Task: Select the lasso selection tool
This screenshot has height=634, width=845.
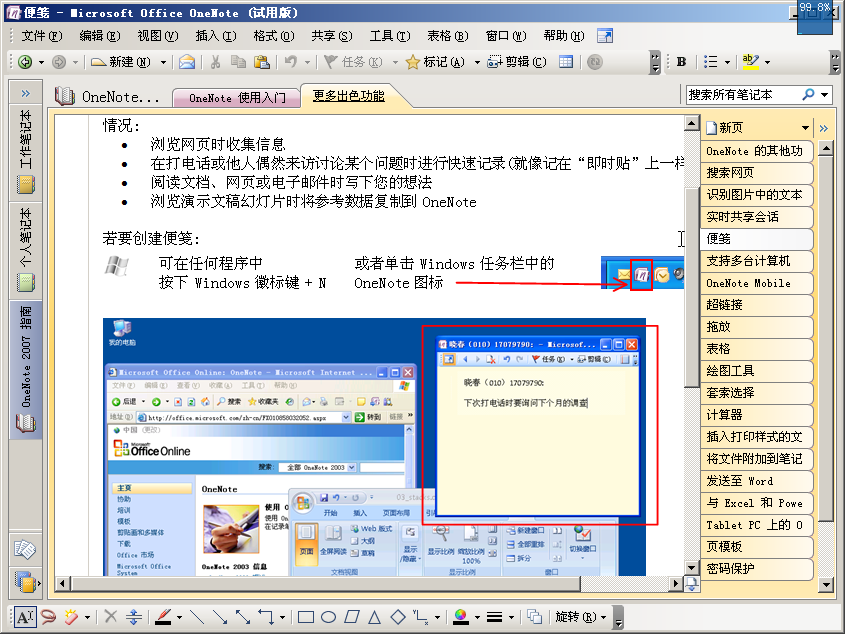Action: tap(46, 617)
